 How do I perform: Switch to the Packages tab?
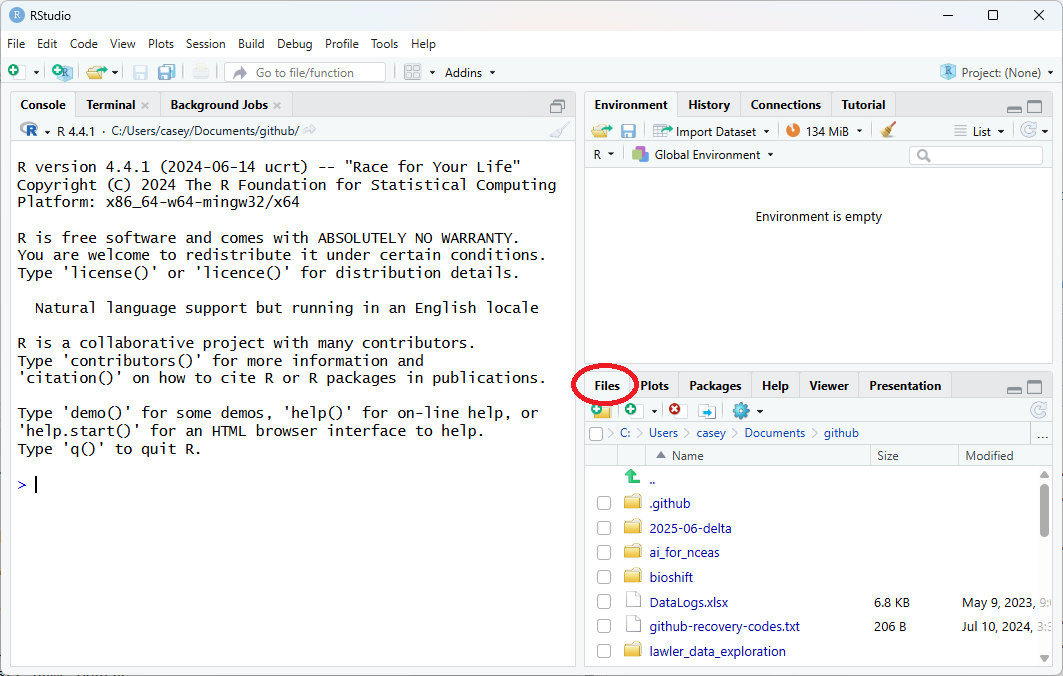point(715,386)
